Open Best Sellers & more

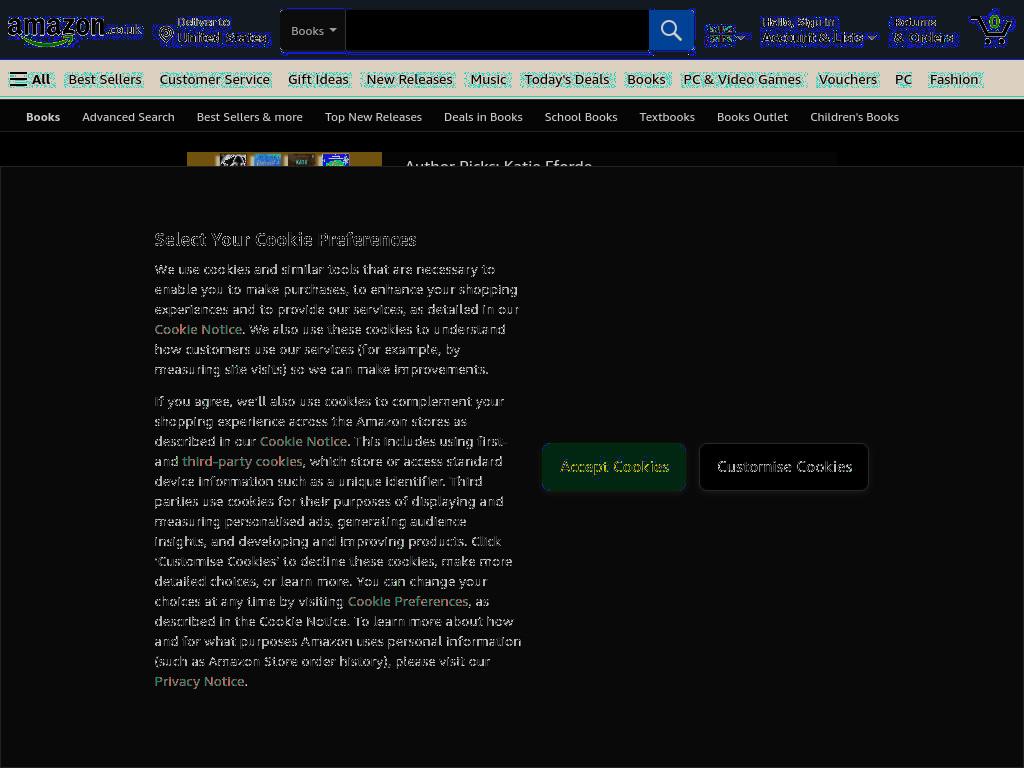click(x=249, y=117)
